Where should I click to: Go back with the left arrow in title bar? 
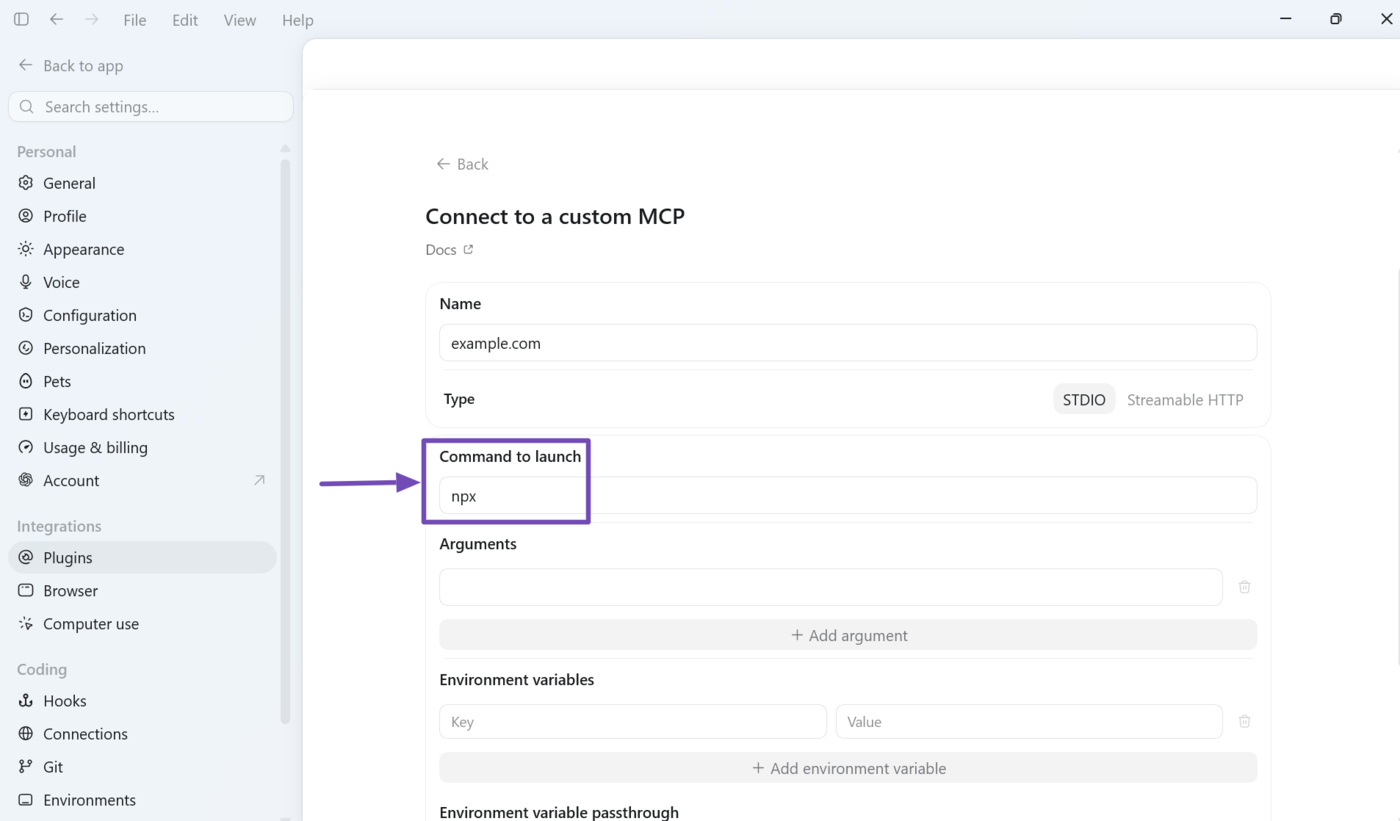coord(57,19)
